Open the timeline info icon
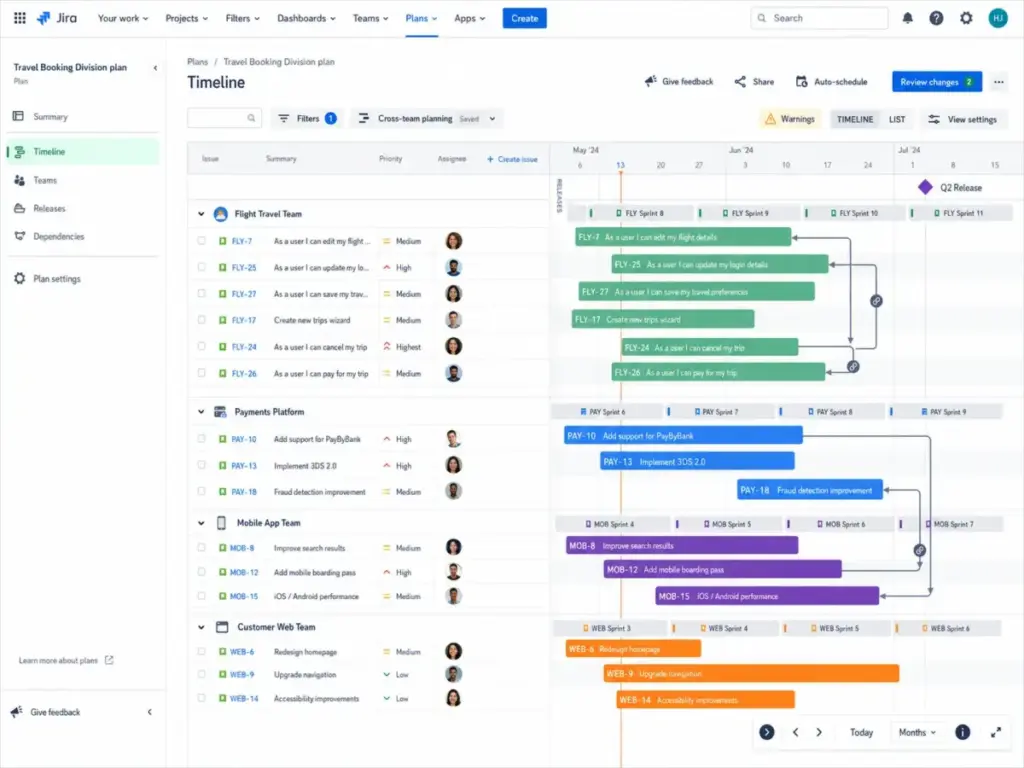 [963, 732]
